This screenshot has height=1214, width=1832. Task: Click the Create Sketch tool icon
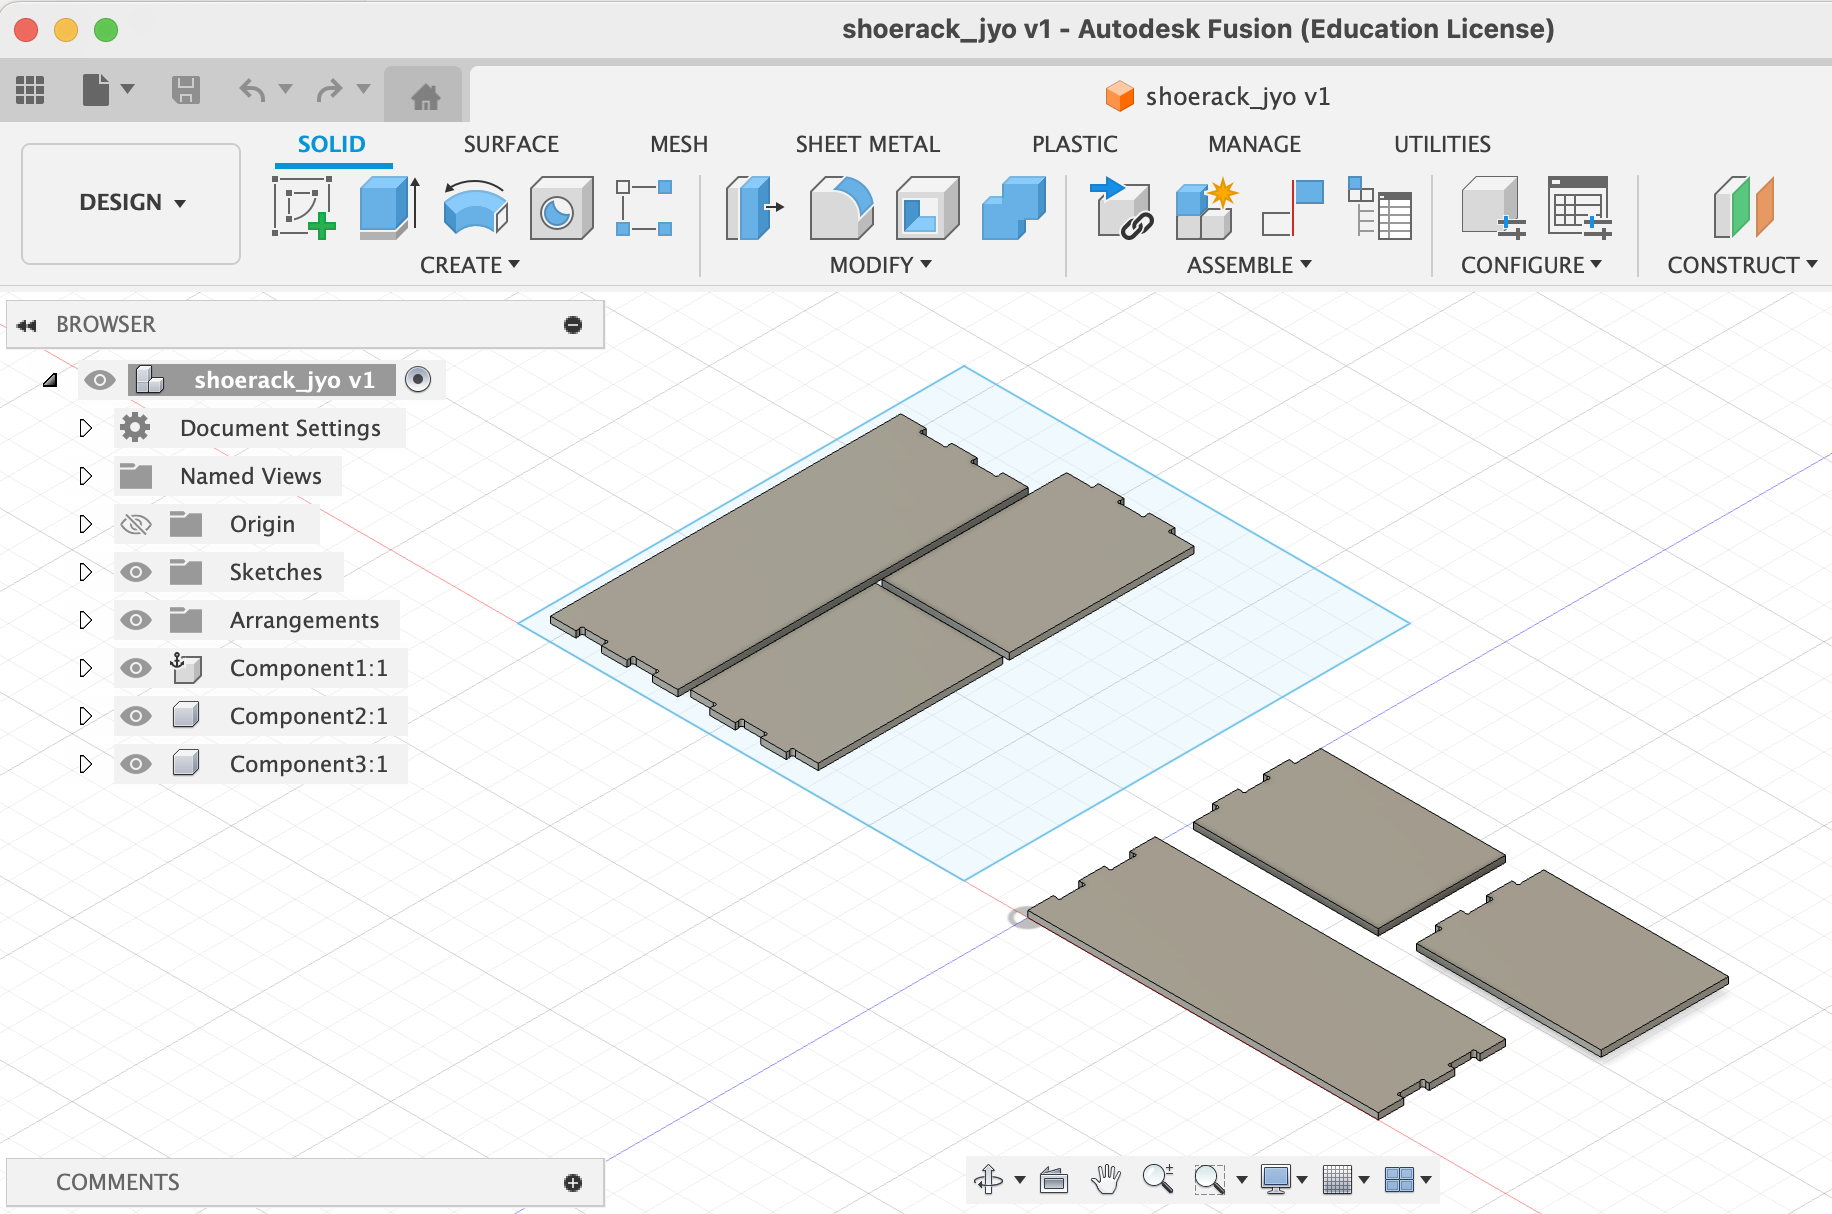point(303,207)
